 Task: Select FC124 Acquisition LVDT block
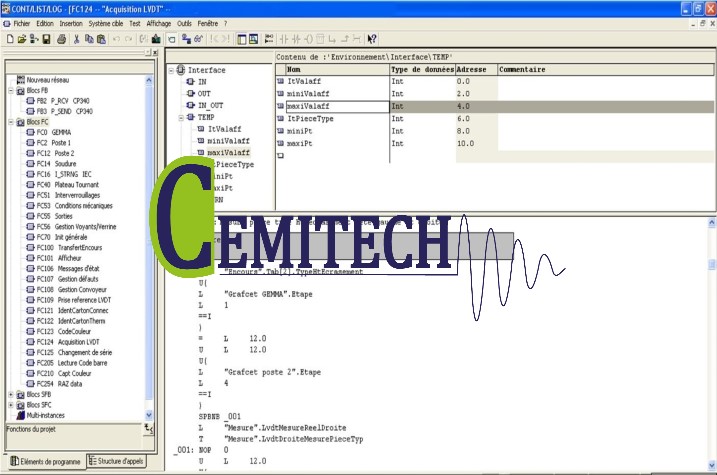[68, 342]
